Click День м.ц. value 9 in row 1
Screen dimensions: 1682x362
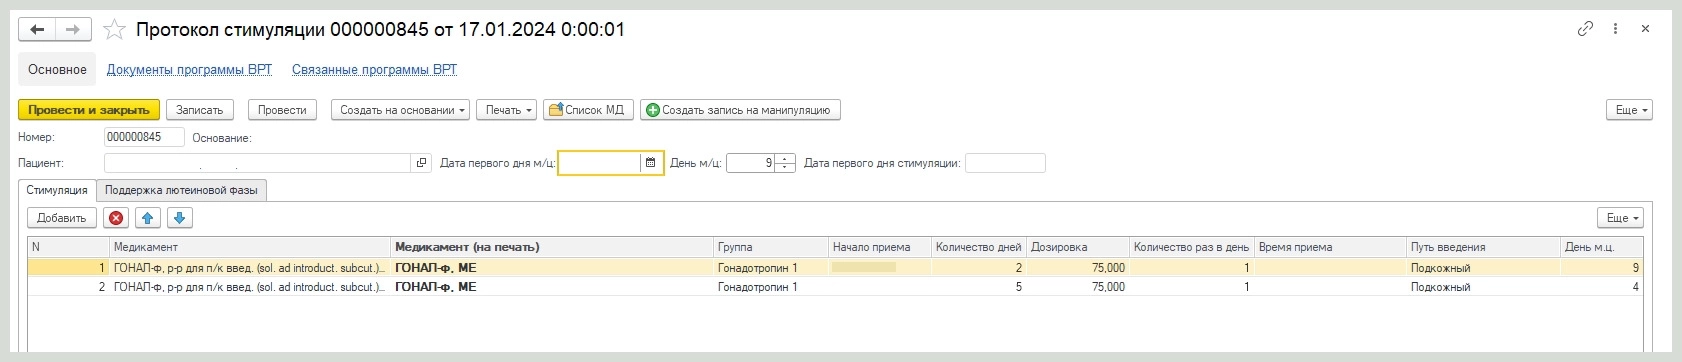tap(1601, 268)
